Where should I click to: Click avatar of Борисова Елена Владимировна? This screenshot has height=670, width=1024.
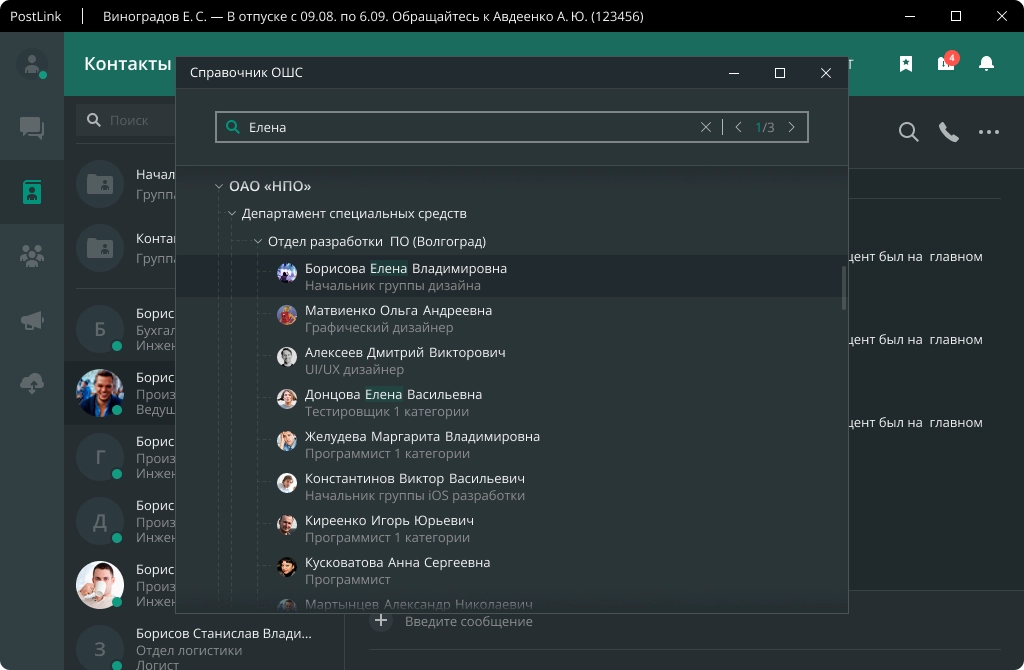(x=287, y=273)
